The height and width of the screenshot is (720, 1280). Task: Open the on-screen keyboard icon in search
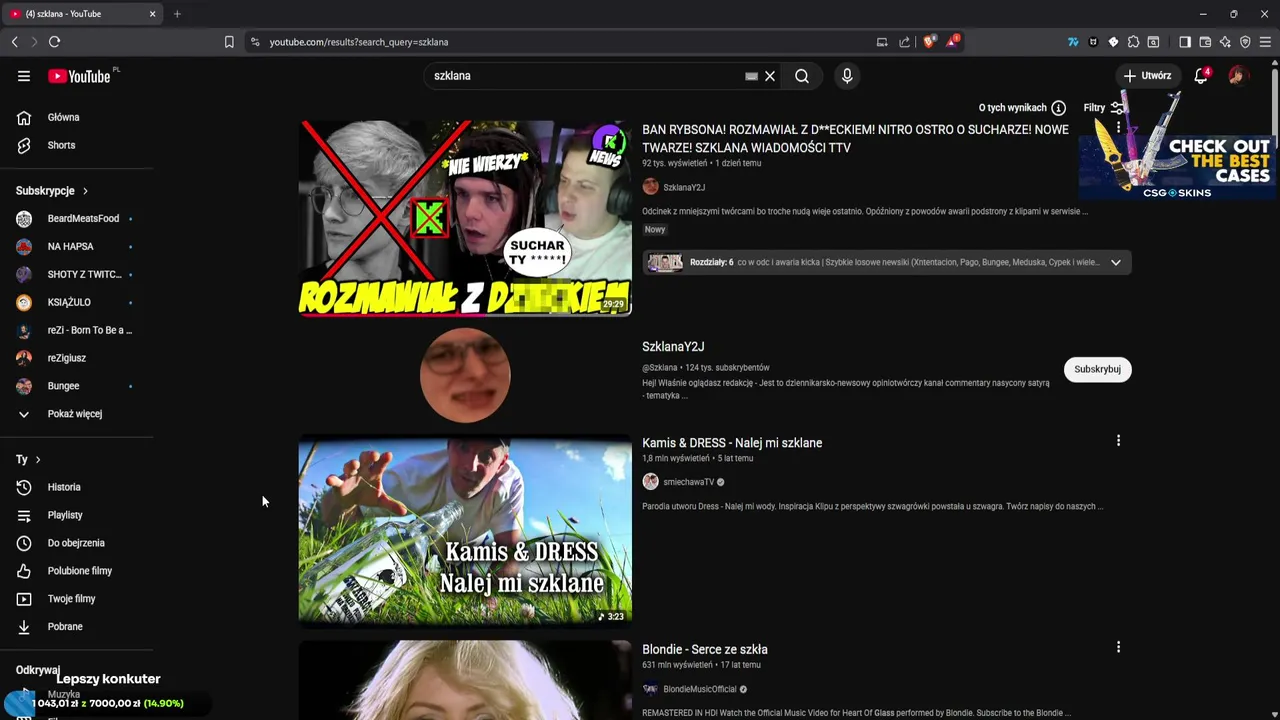click(x=751, y=76)
